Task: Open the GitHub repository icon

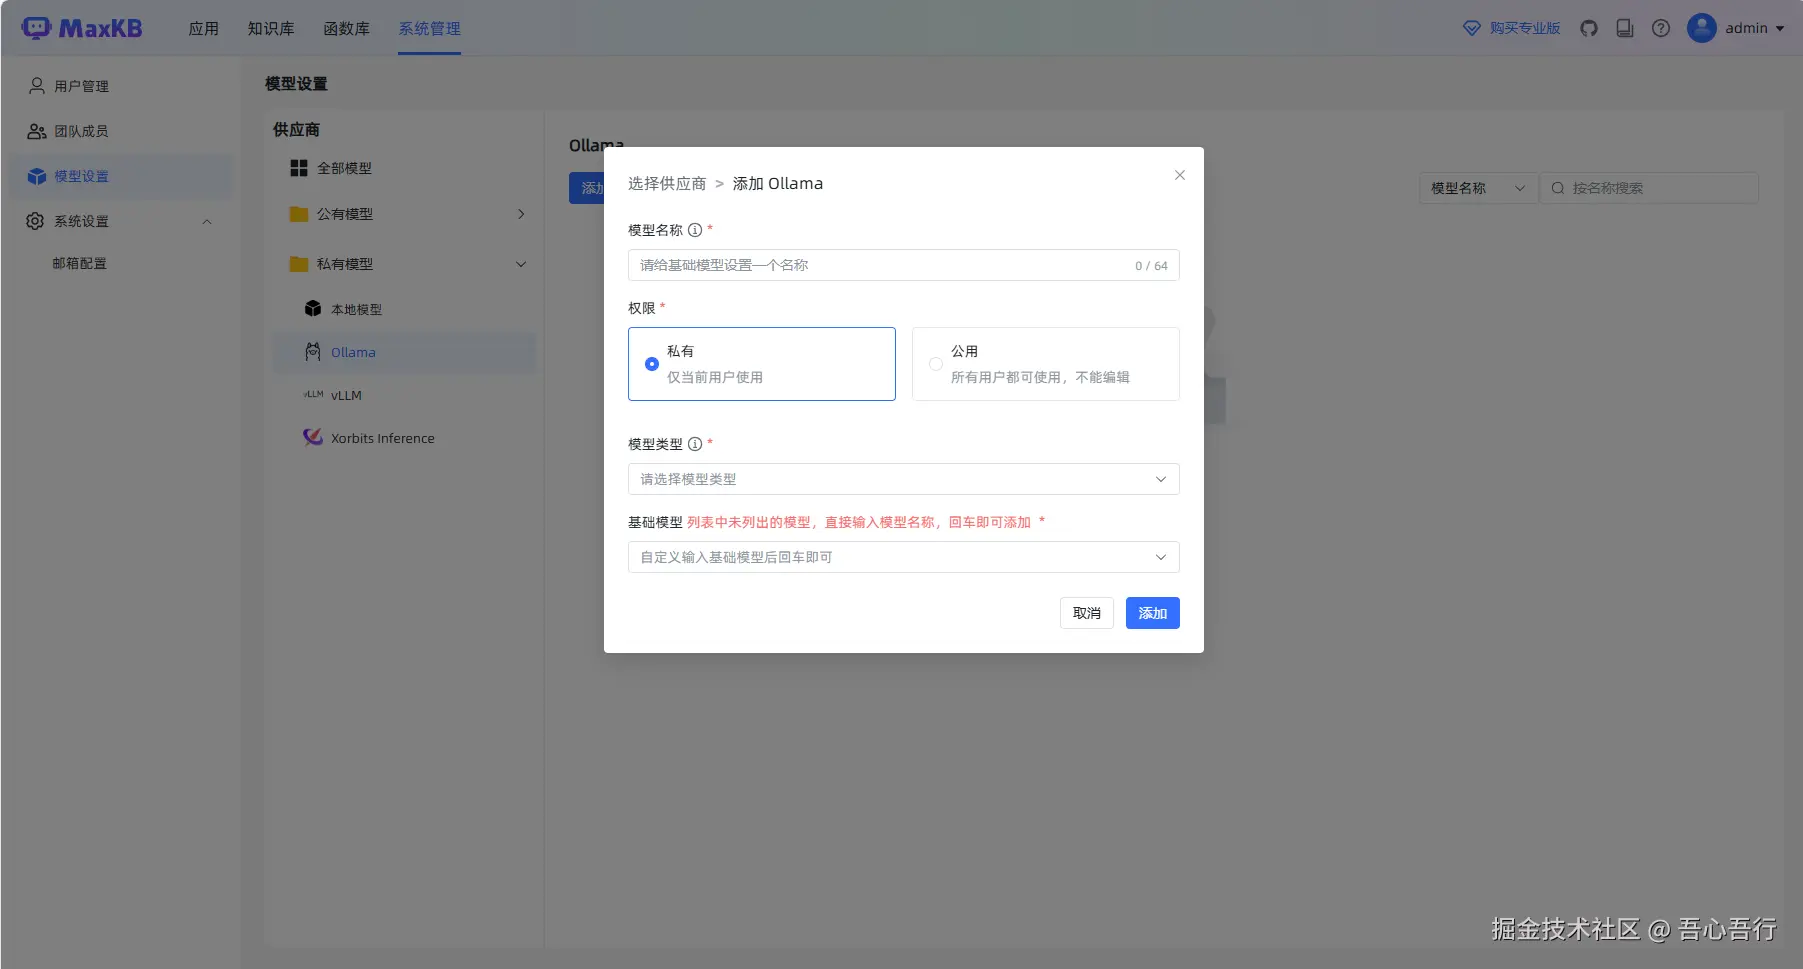Action: pyautogui.click(x=1589, y=28)
